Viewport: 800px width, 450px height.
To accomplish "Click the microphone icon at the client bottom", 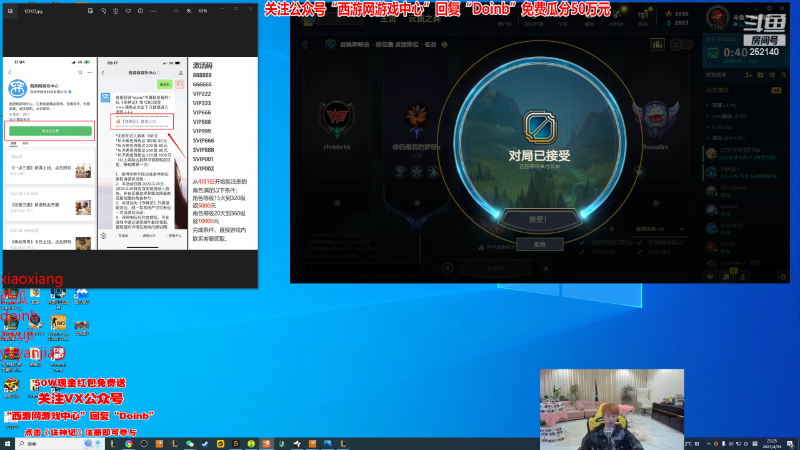I will tap(743, 277).
